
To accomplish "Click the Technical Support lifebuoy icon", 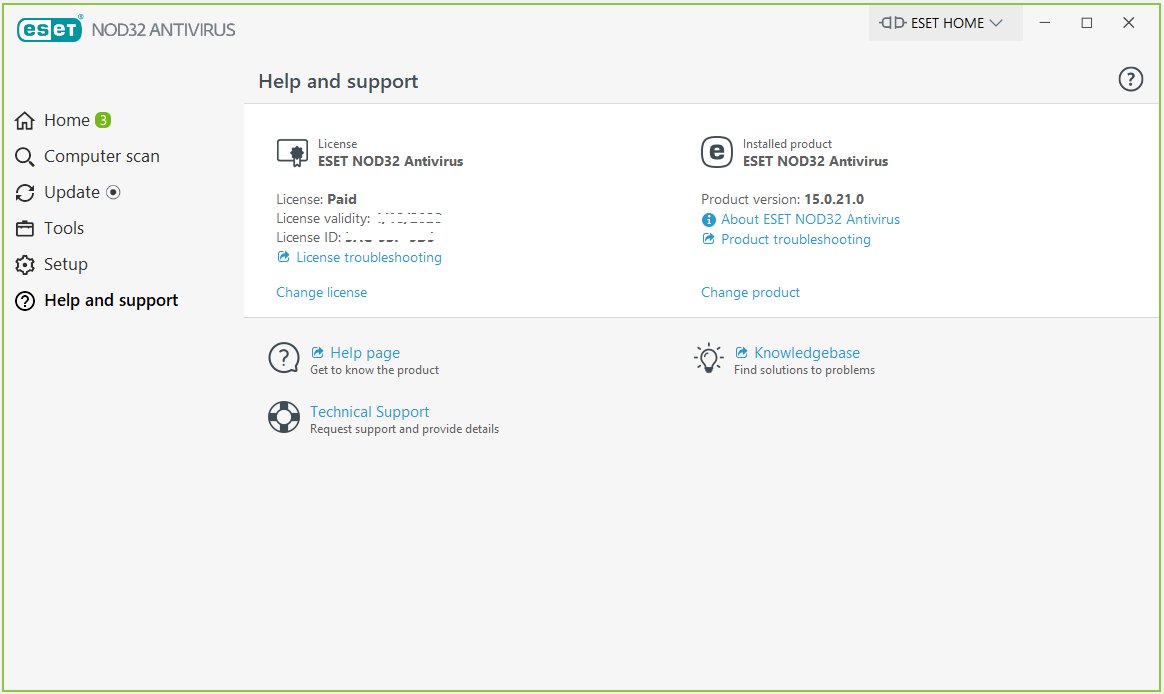I will pos(284,417).
